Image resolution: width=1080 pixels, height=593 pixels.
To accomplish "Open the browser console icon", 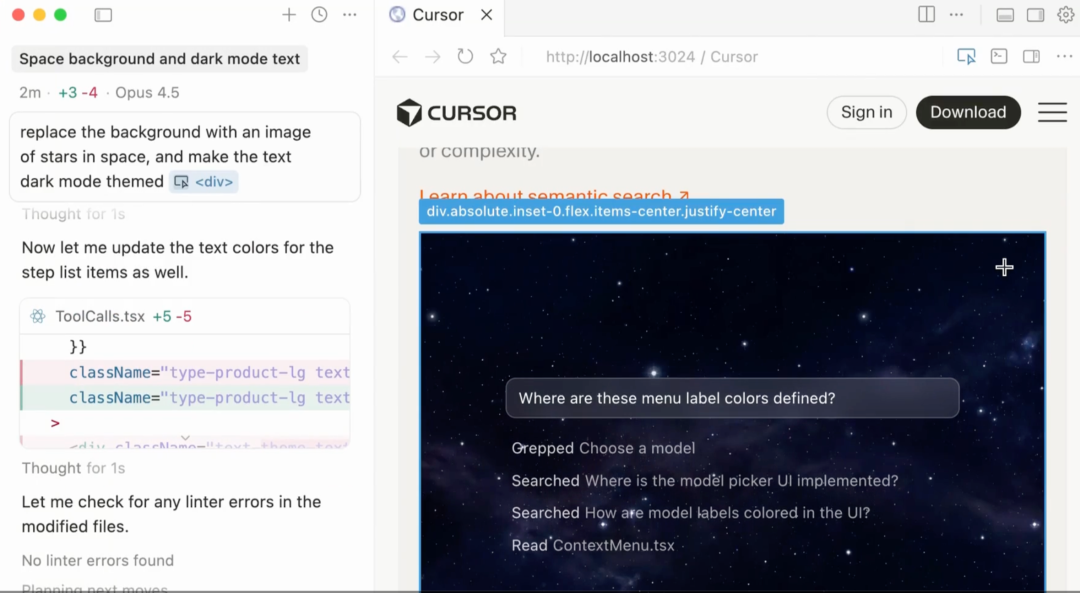I will (x=999, y=57).
